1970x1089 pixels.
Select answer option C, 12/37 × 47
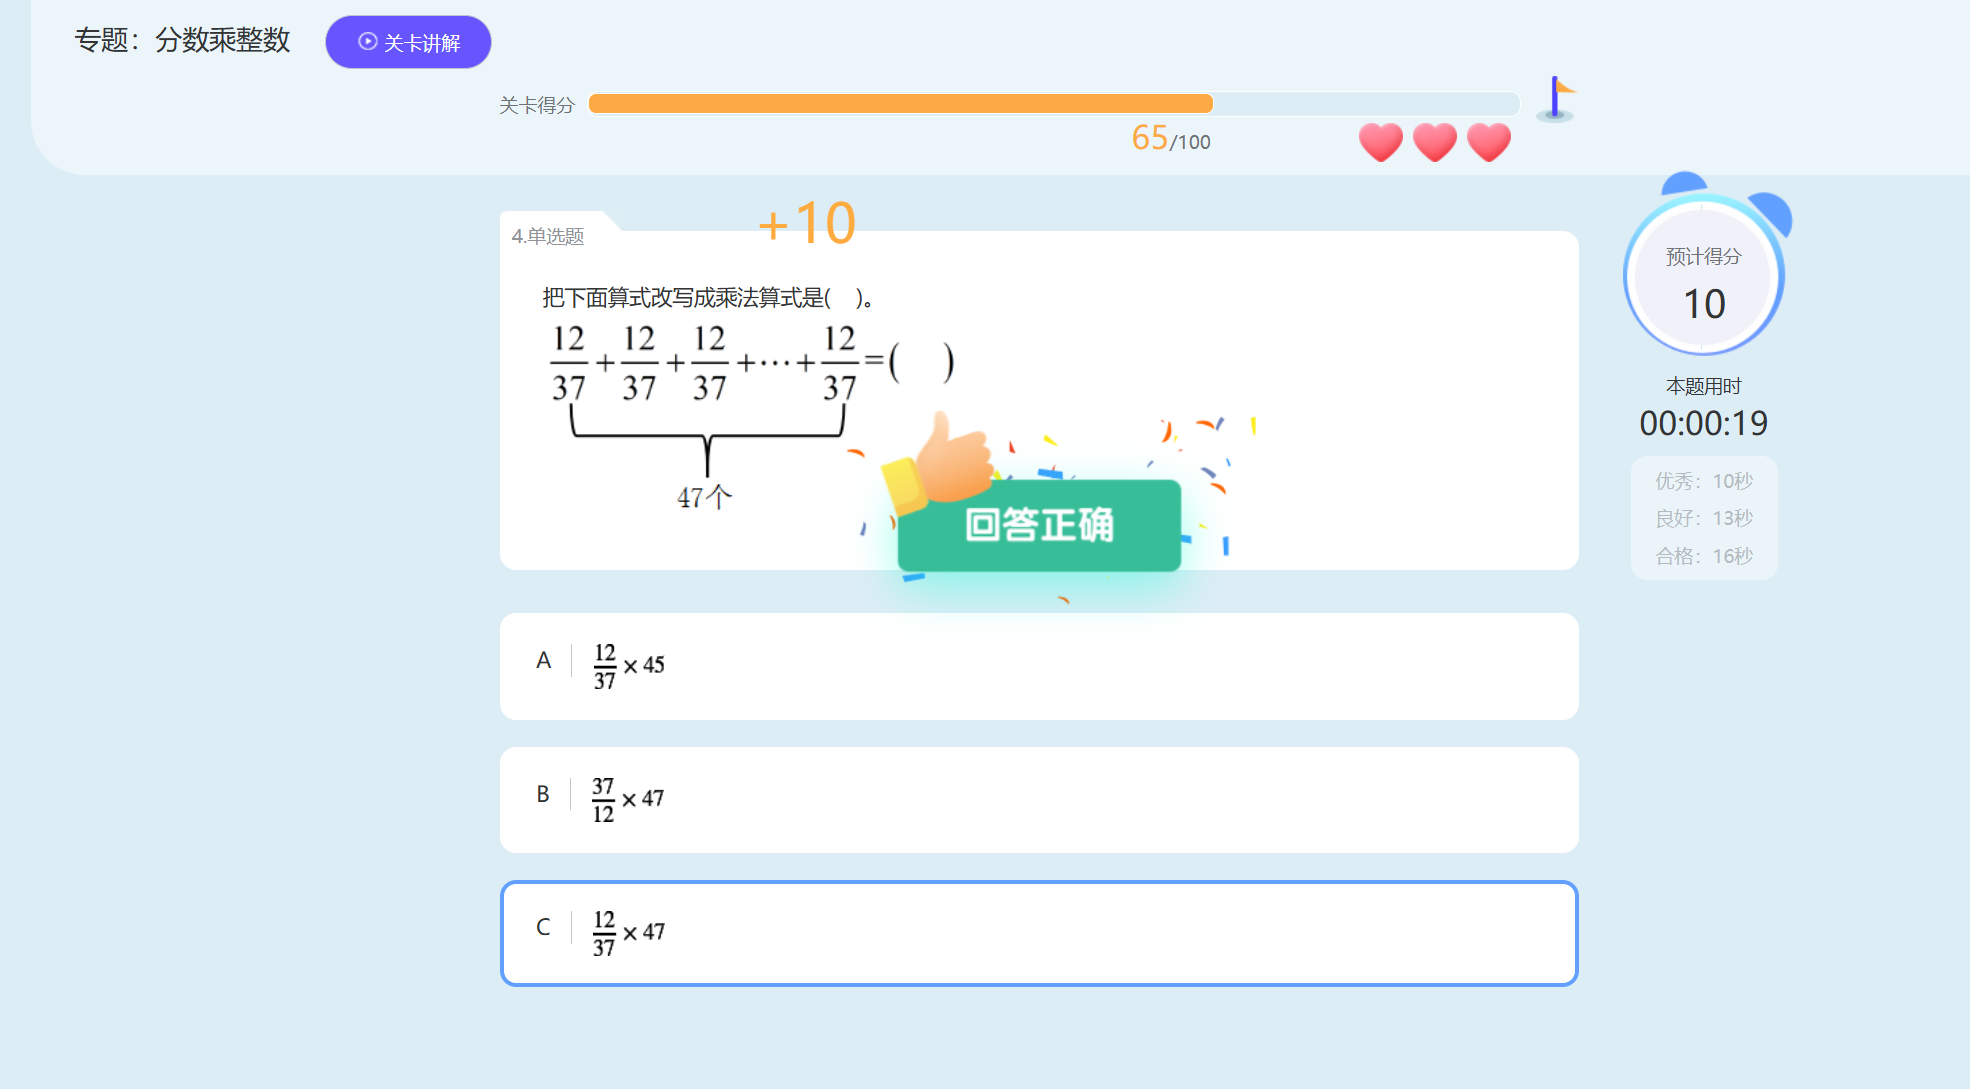(x=1039, y=933)
